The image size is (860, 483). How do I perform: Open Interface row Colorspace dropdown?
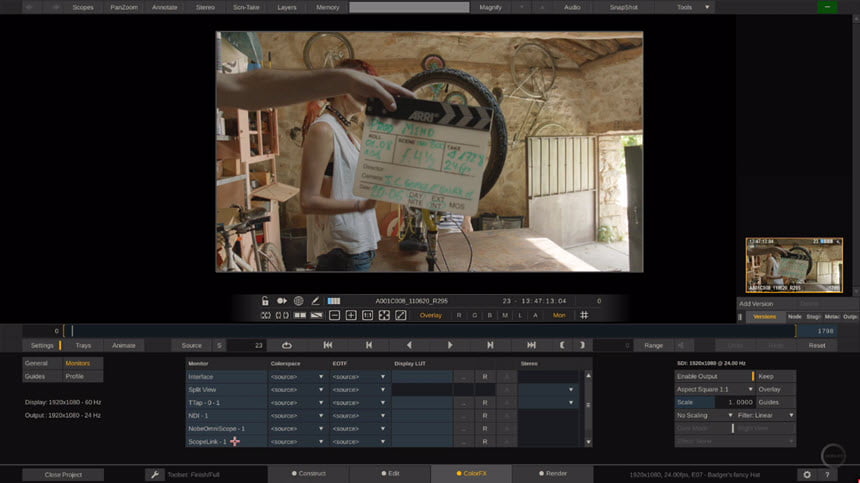click(x=297, y=377)
